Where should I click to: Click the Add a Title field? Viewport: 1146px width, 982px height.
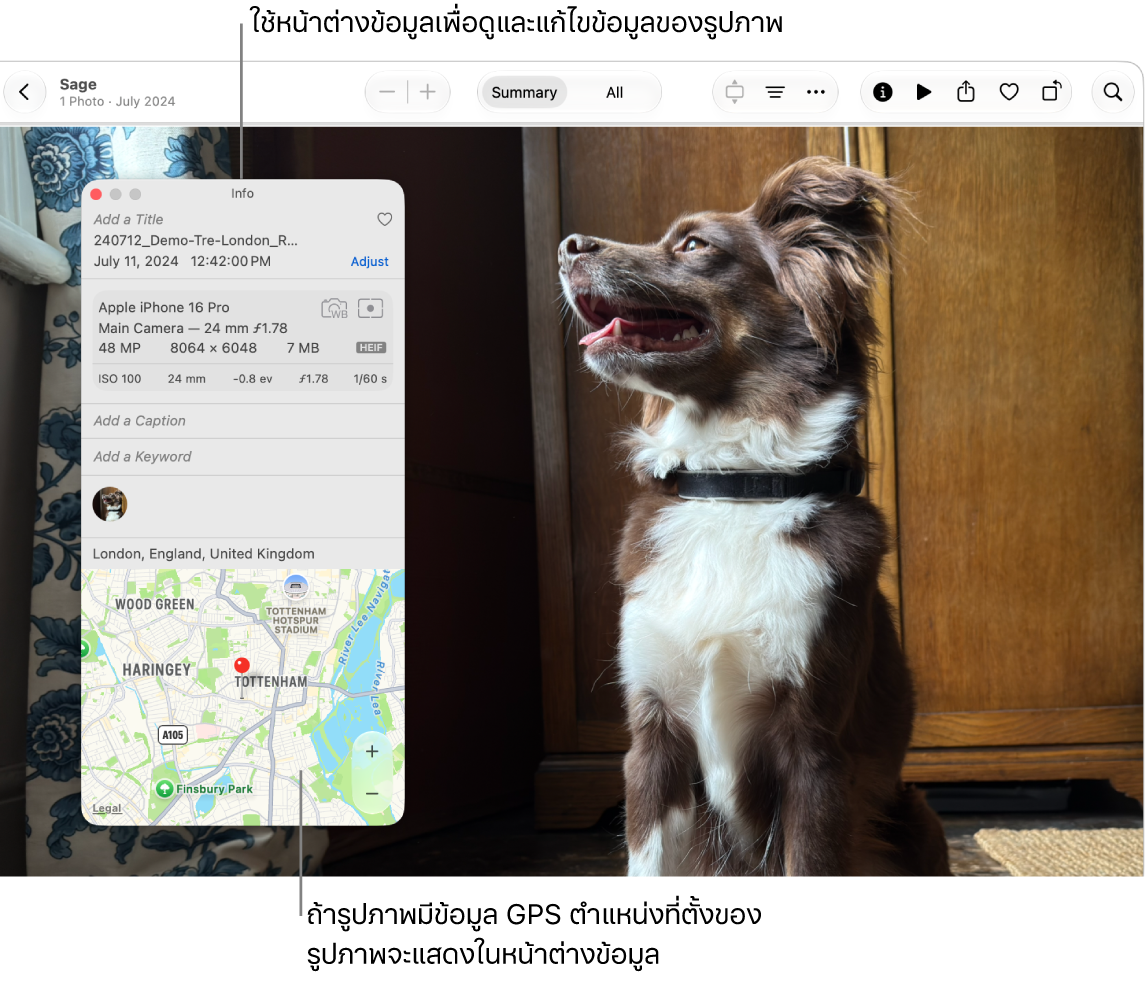129,219
